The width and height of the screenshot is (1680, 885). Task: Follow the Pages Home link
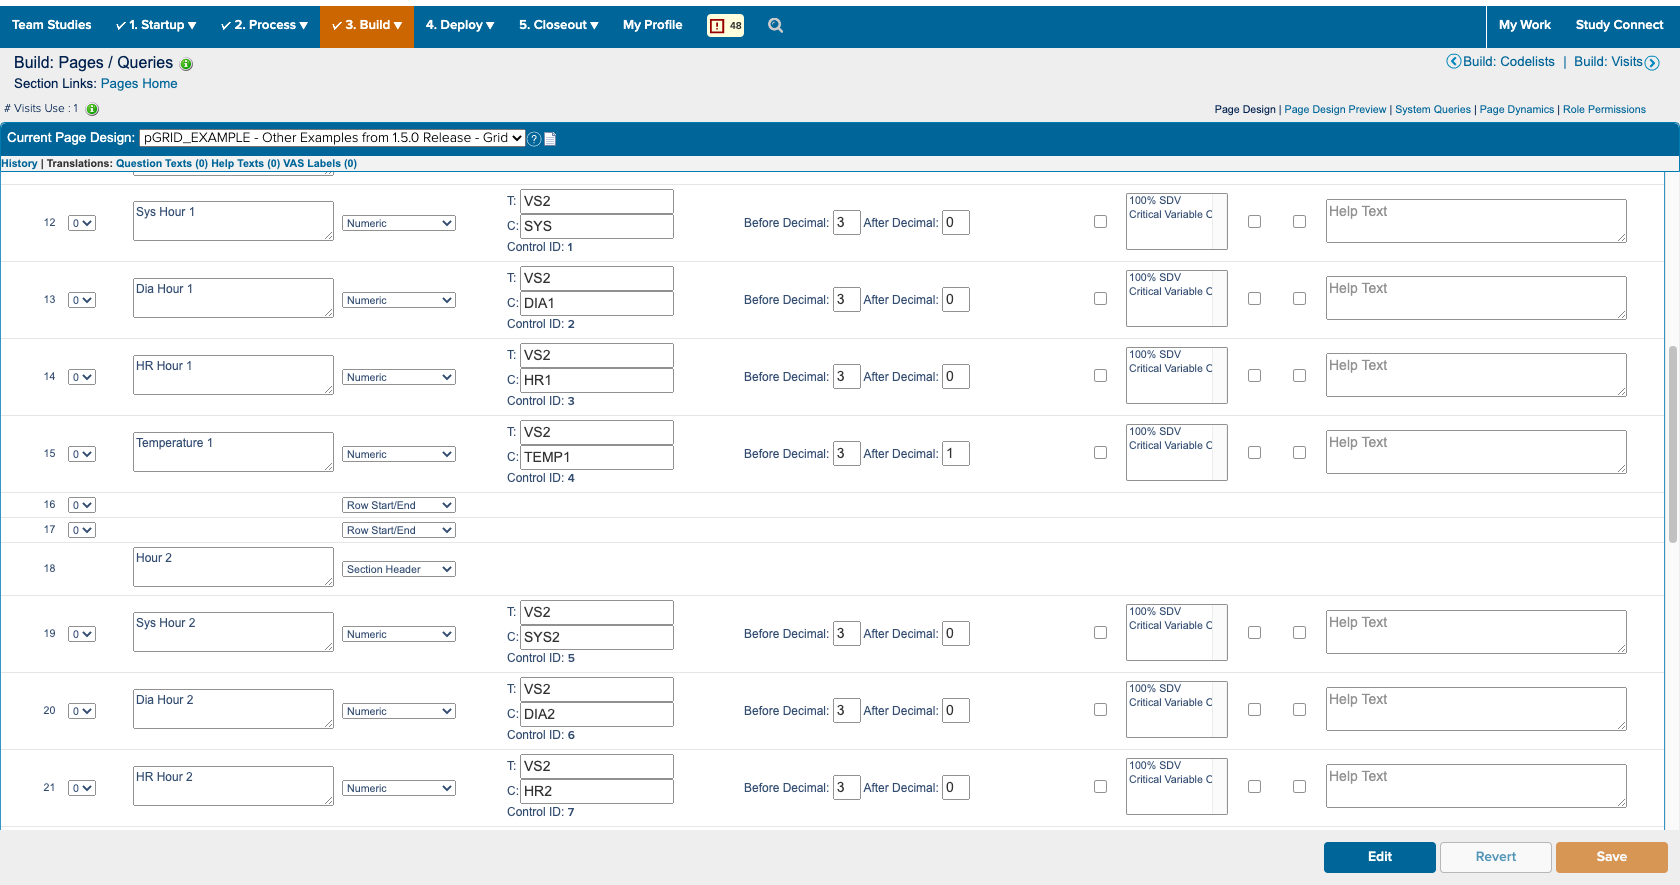pyautogui.click(x=139, y=84)
